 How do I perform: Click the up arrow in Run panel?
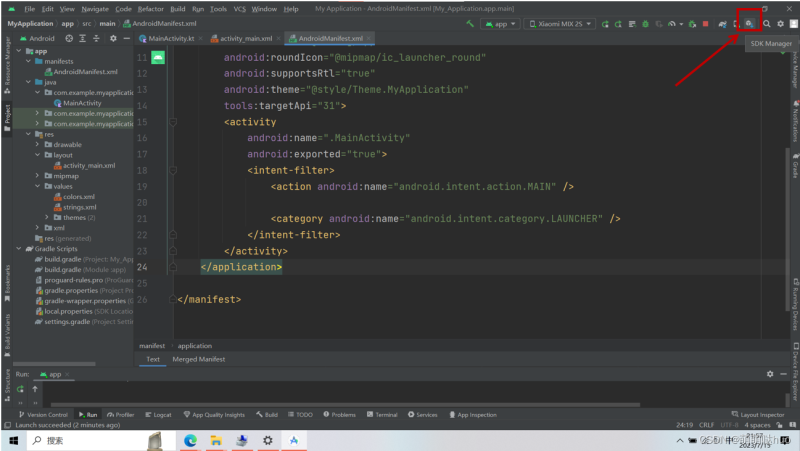(35, 389)
